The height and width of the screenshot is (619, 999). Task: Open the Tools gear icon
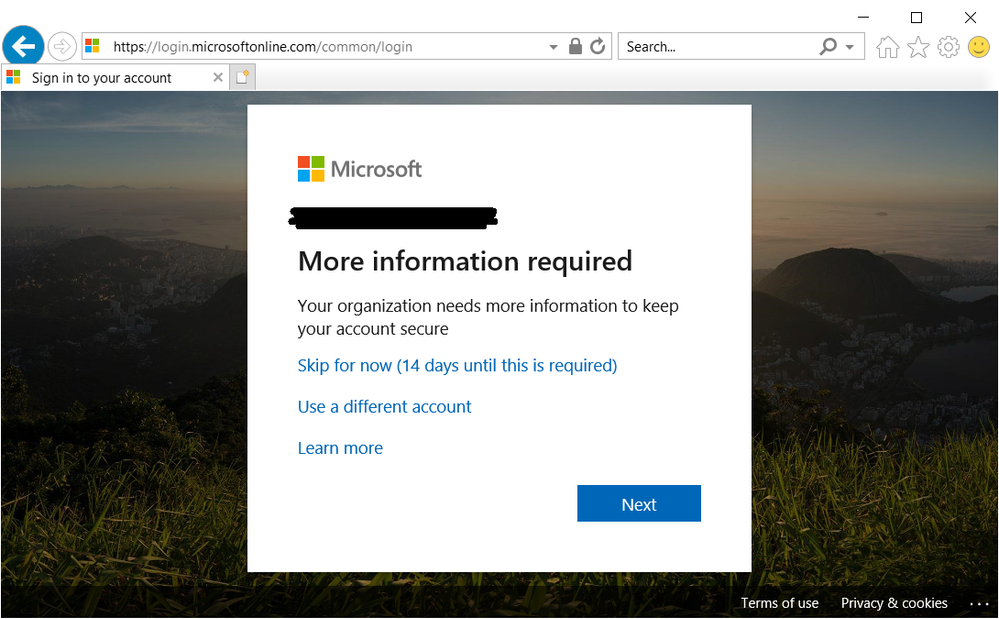coord(948,47)
